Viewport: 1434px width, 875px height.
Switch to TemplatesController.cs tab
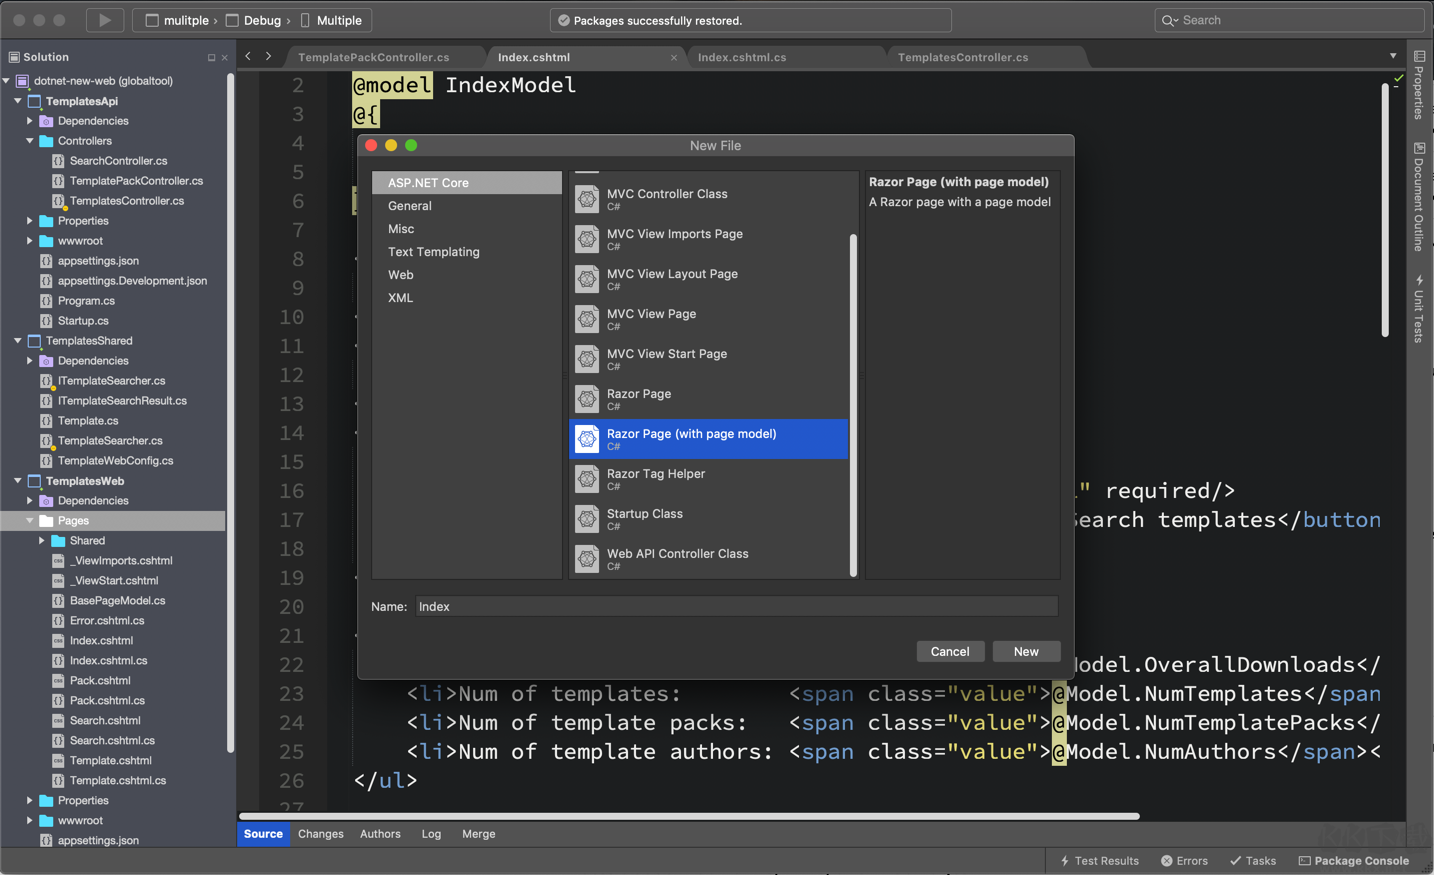pos(962,57)
